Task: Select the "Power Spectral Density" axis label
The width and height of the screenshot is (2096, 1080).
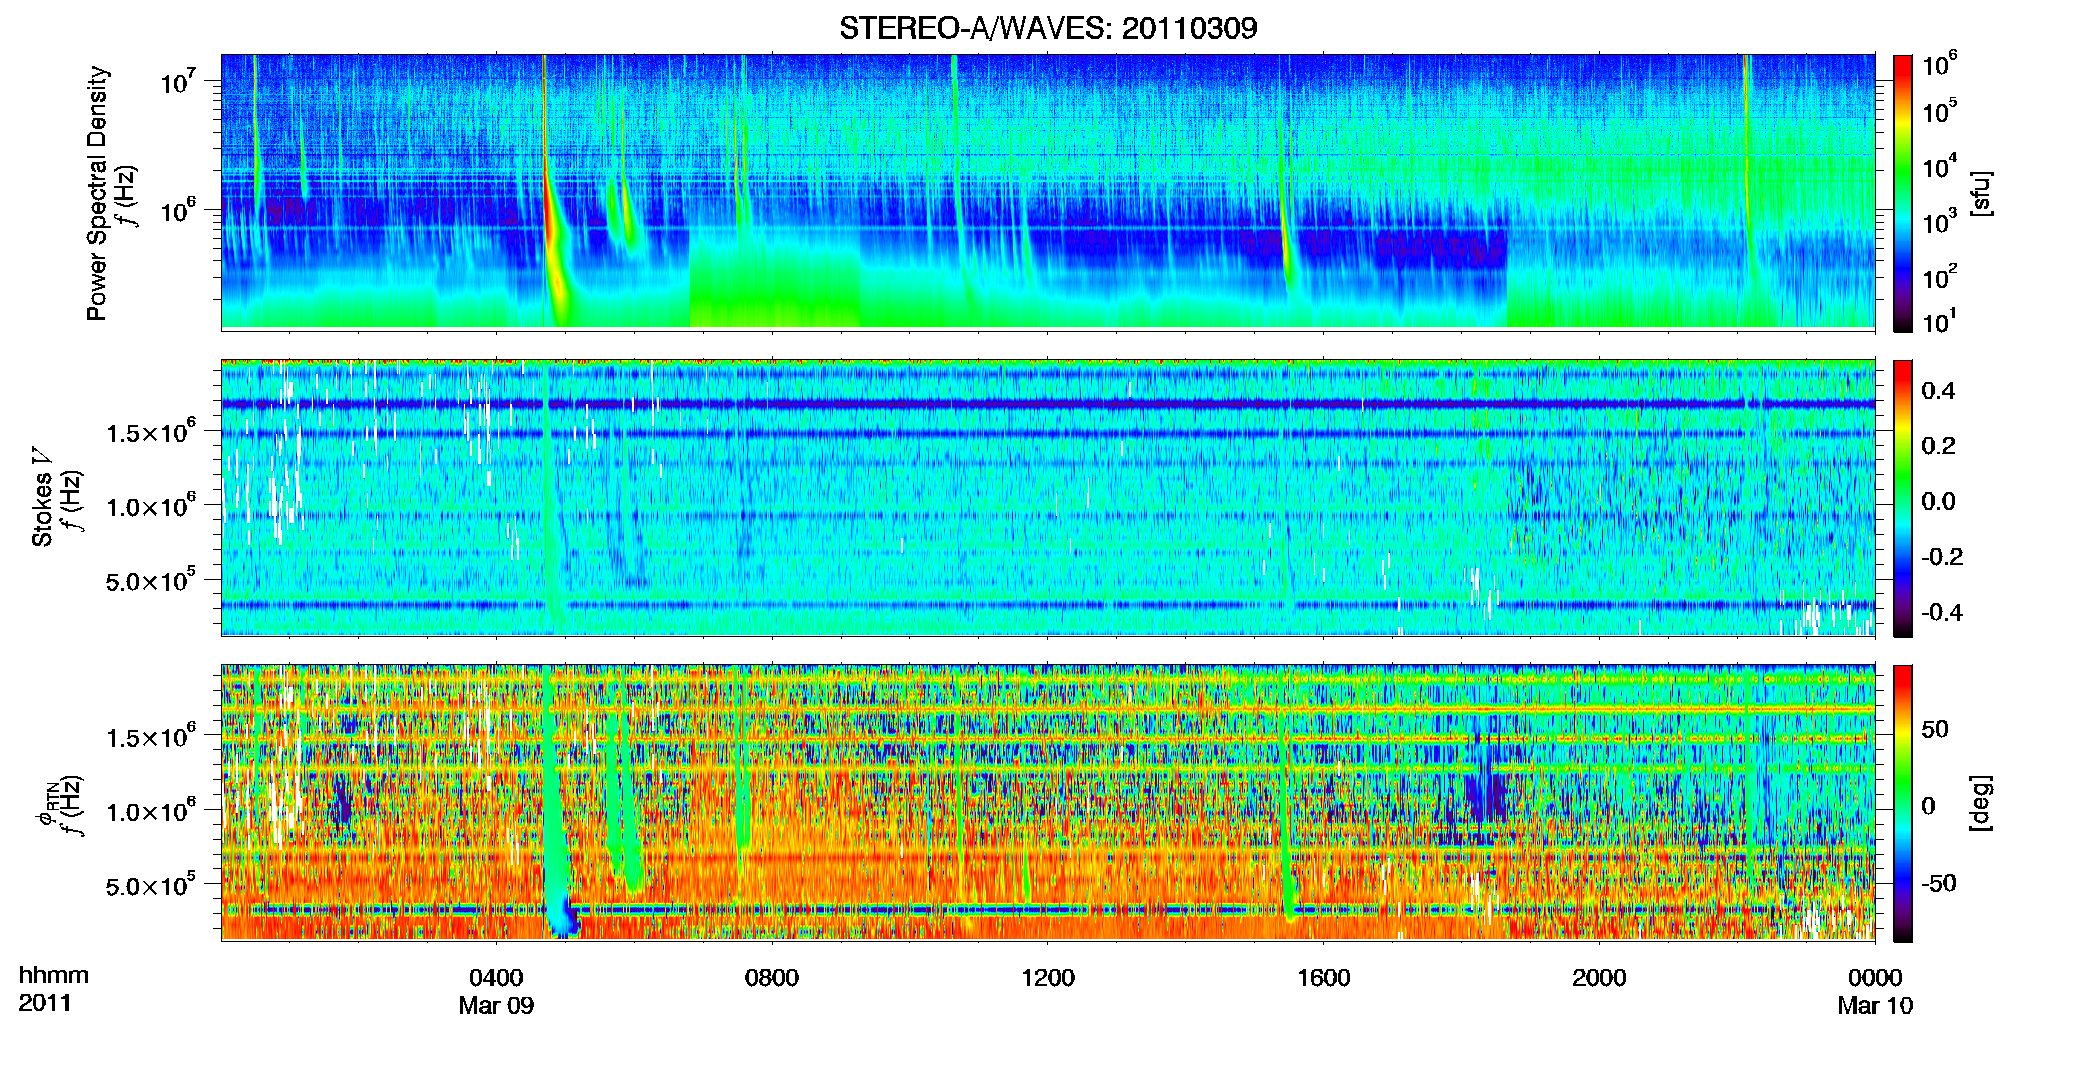Action: point(97,193)
